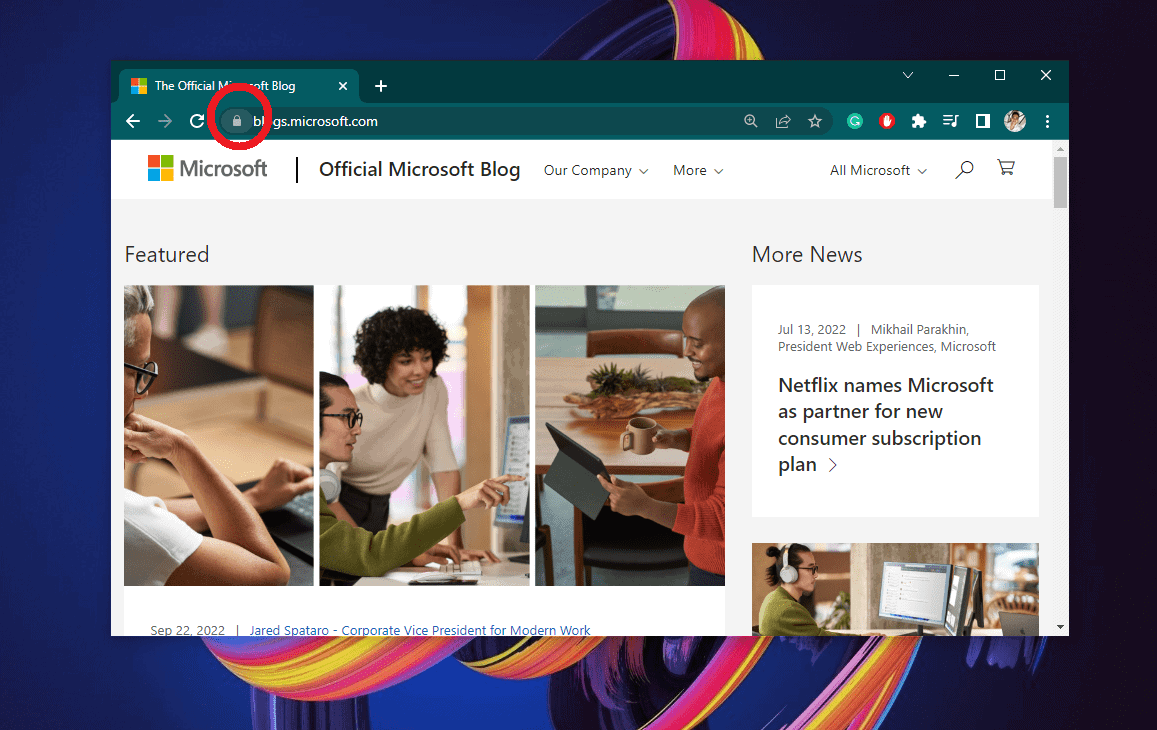
Task: Open the media control playlist icon
Action: 950,121
